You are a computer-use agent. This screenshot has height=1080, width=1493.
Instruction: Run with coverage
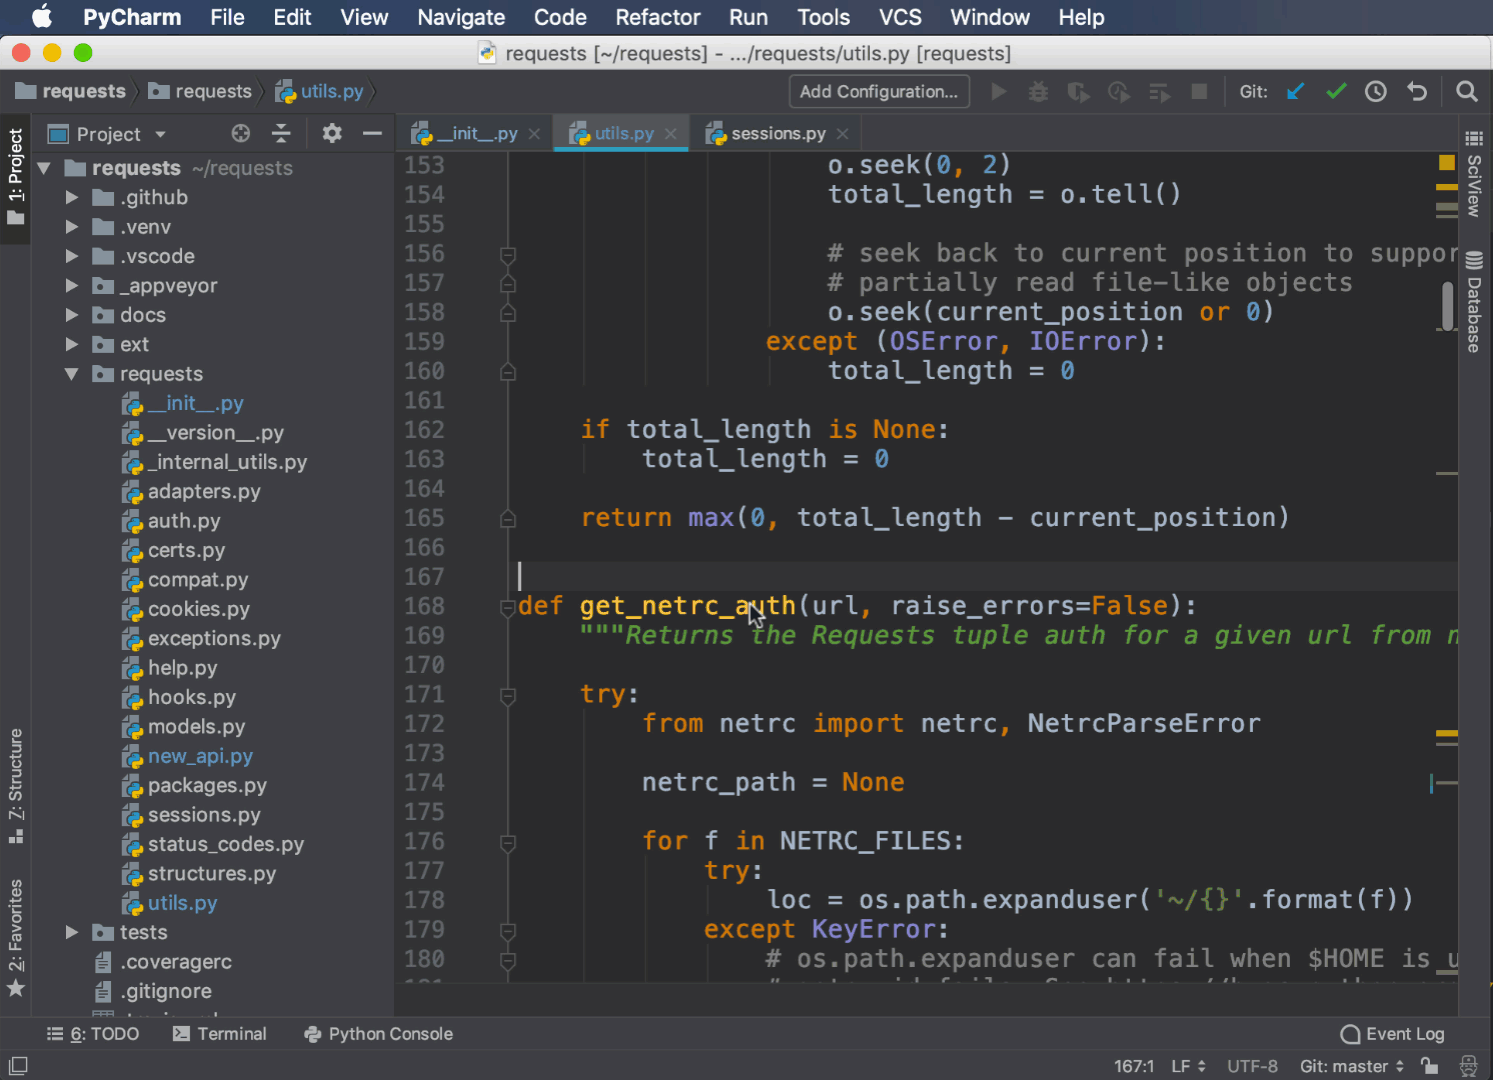click(1078, 91)
